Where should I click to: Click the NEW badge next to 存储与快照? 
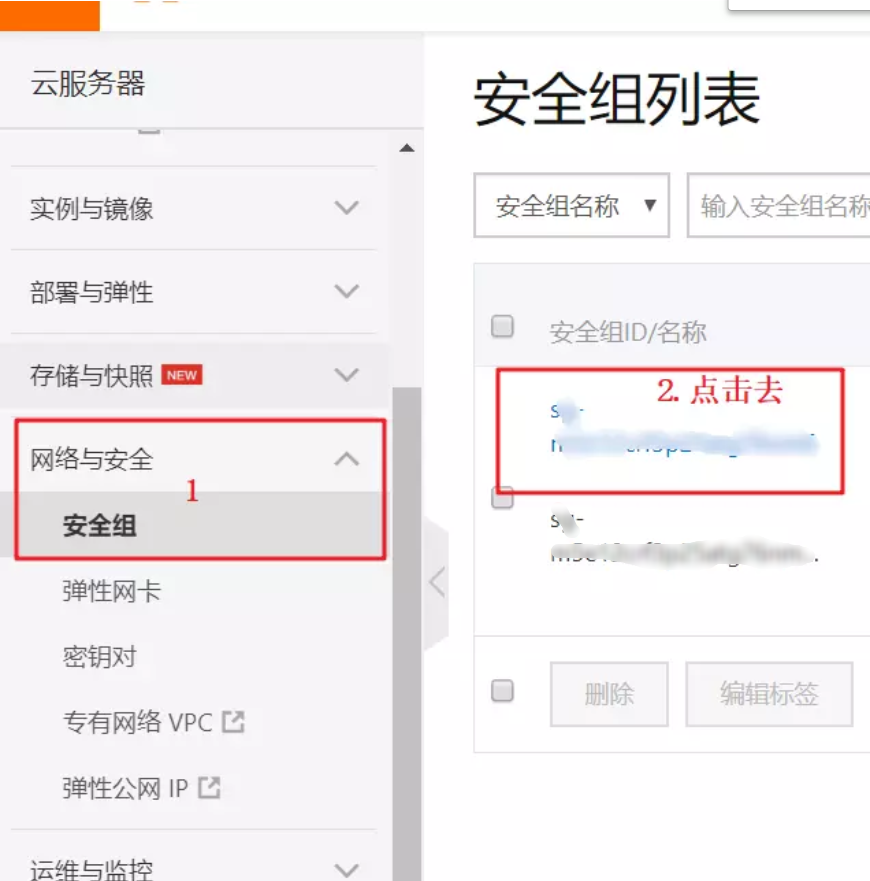coord(182,375)
